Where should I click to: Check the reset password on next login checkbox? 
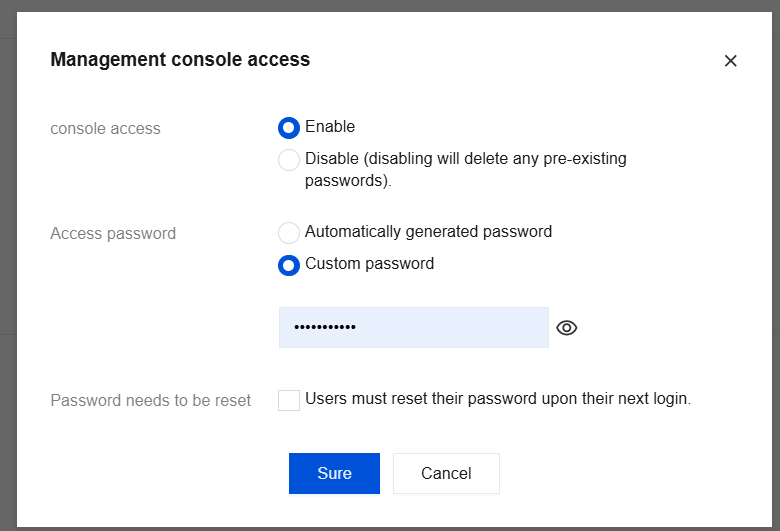point(289,400)
